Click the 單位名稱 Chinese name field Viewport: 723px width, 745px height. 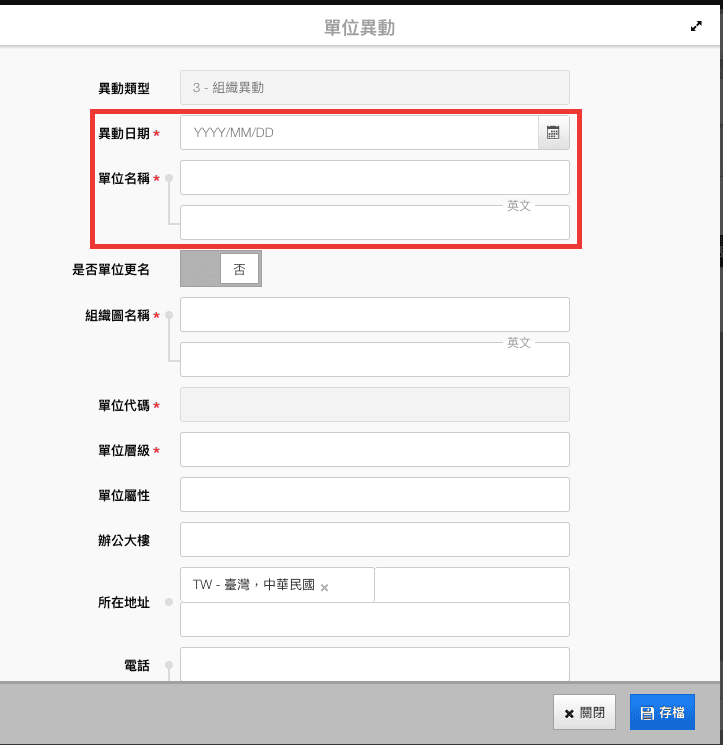[x=374, y=177]
